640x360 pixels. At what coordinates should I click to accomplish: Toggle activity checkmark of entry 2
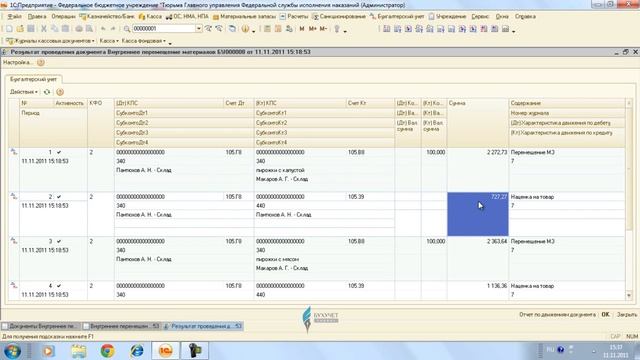(59, 197)
